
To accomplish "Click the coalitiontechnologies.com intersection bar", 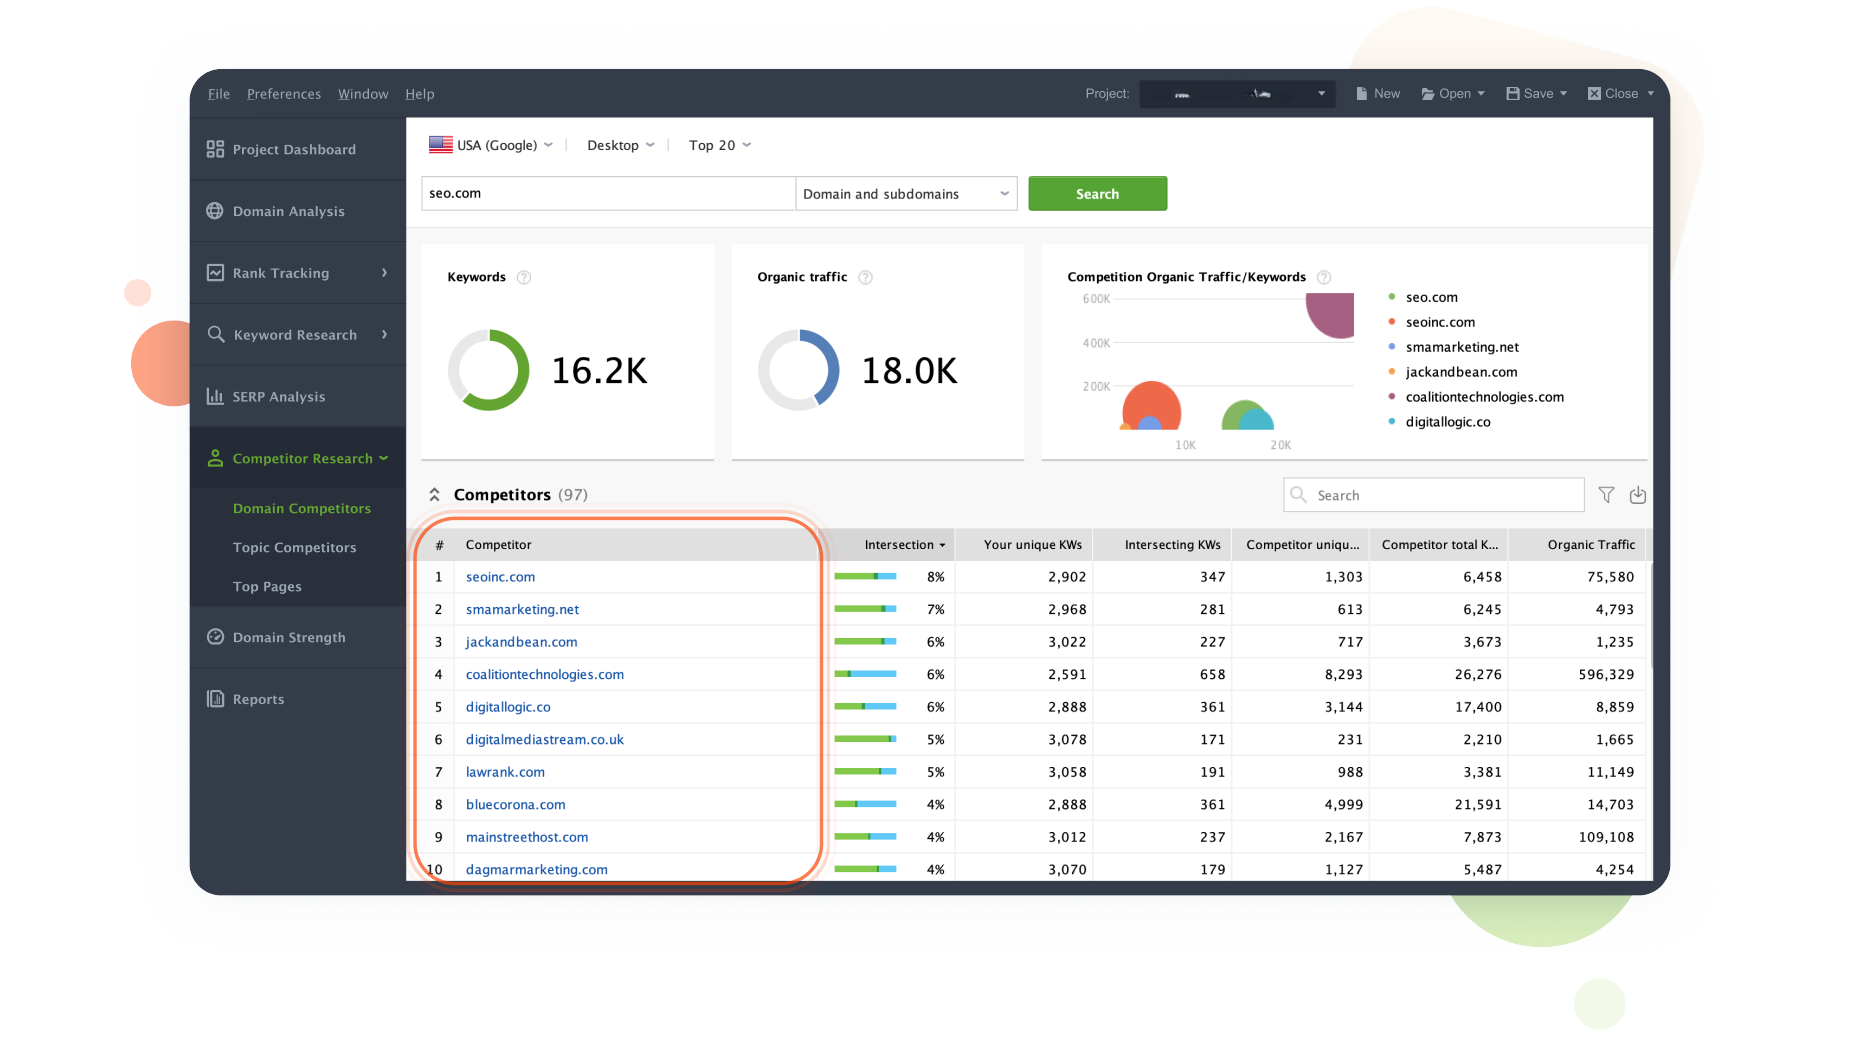I will [865, 674].
